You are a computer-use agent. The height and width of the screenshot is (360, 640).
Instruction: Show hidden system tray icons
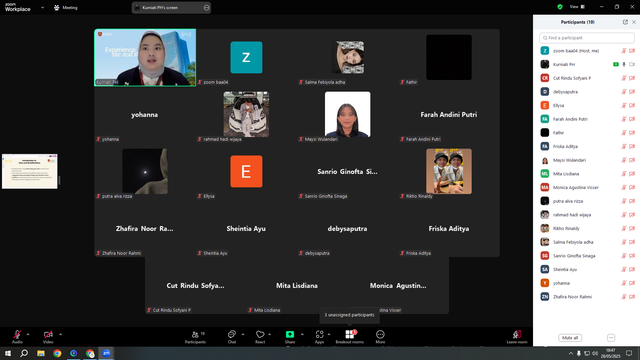click(571, 353)
